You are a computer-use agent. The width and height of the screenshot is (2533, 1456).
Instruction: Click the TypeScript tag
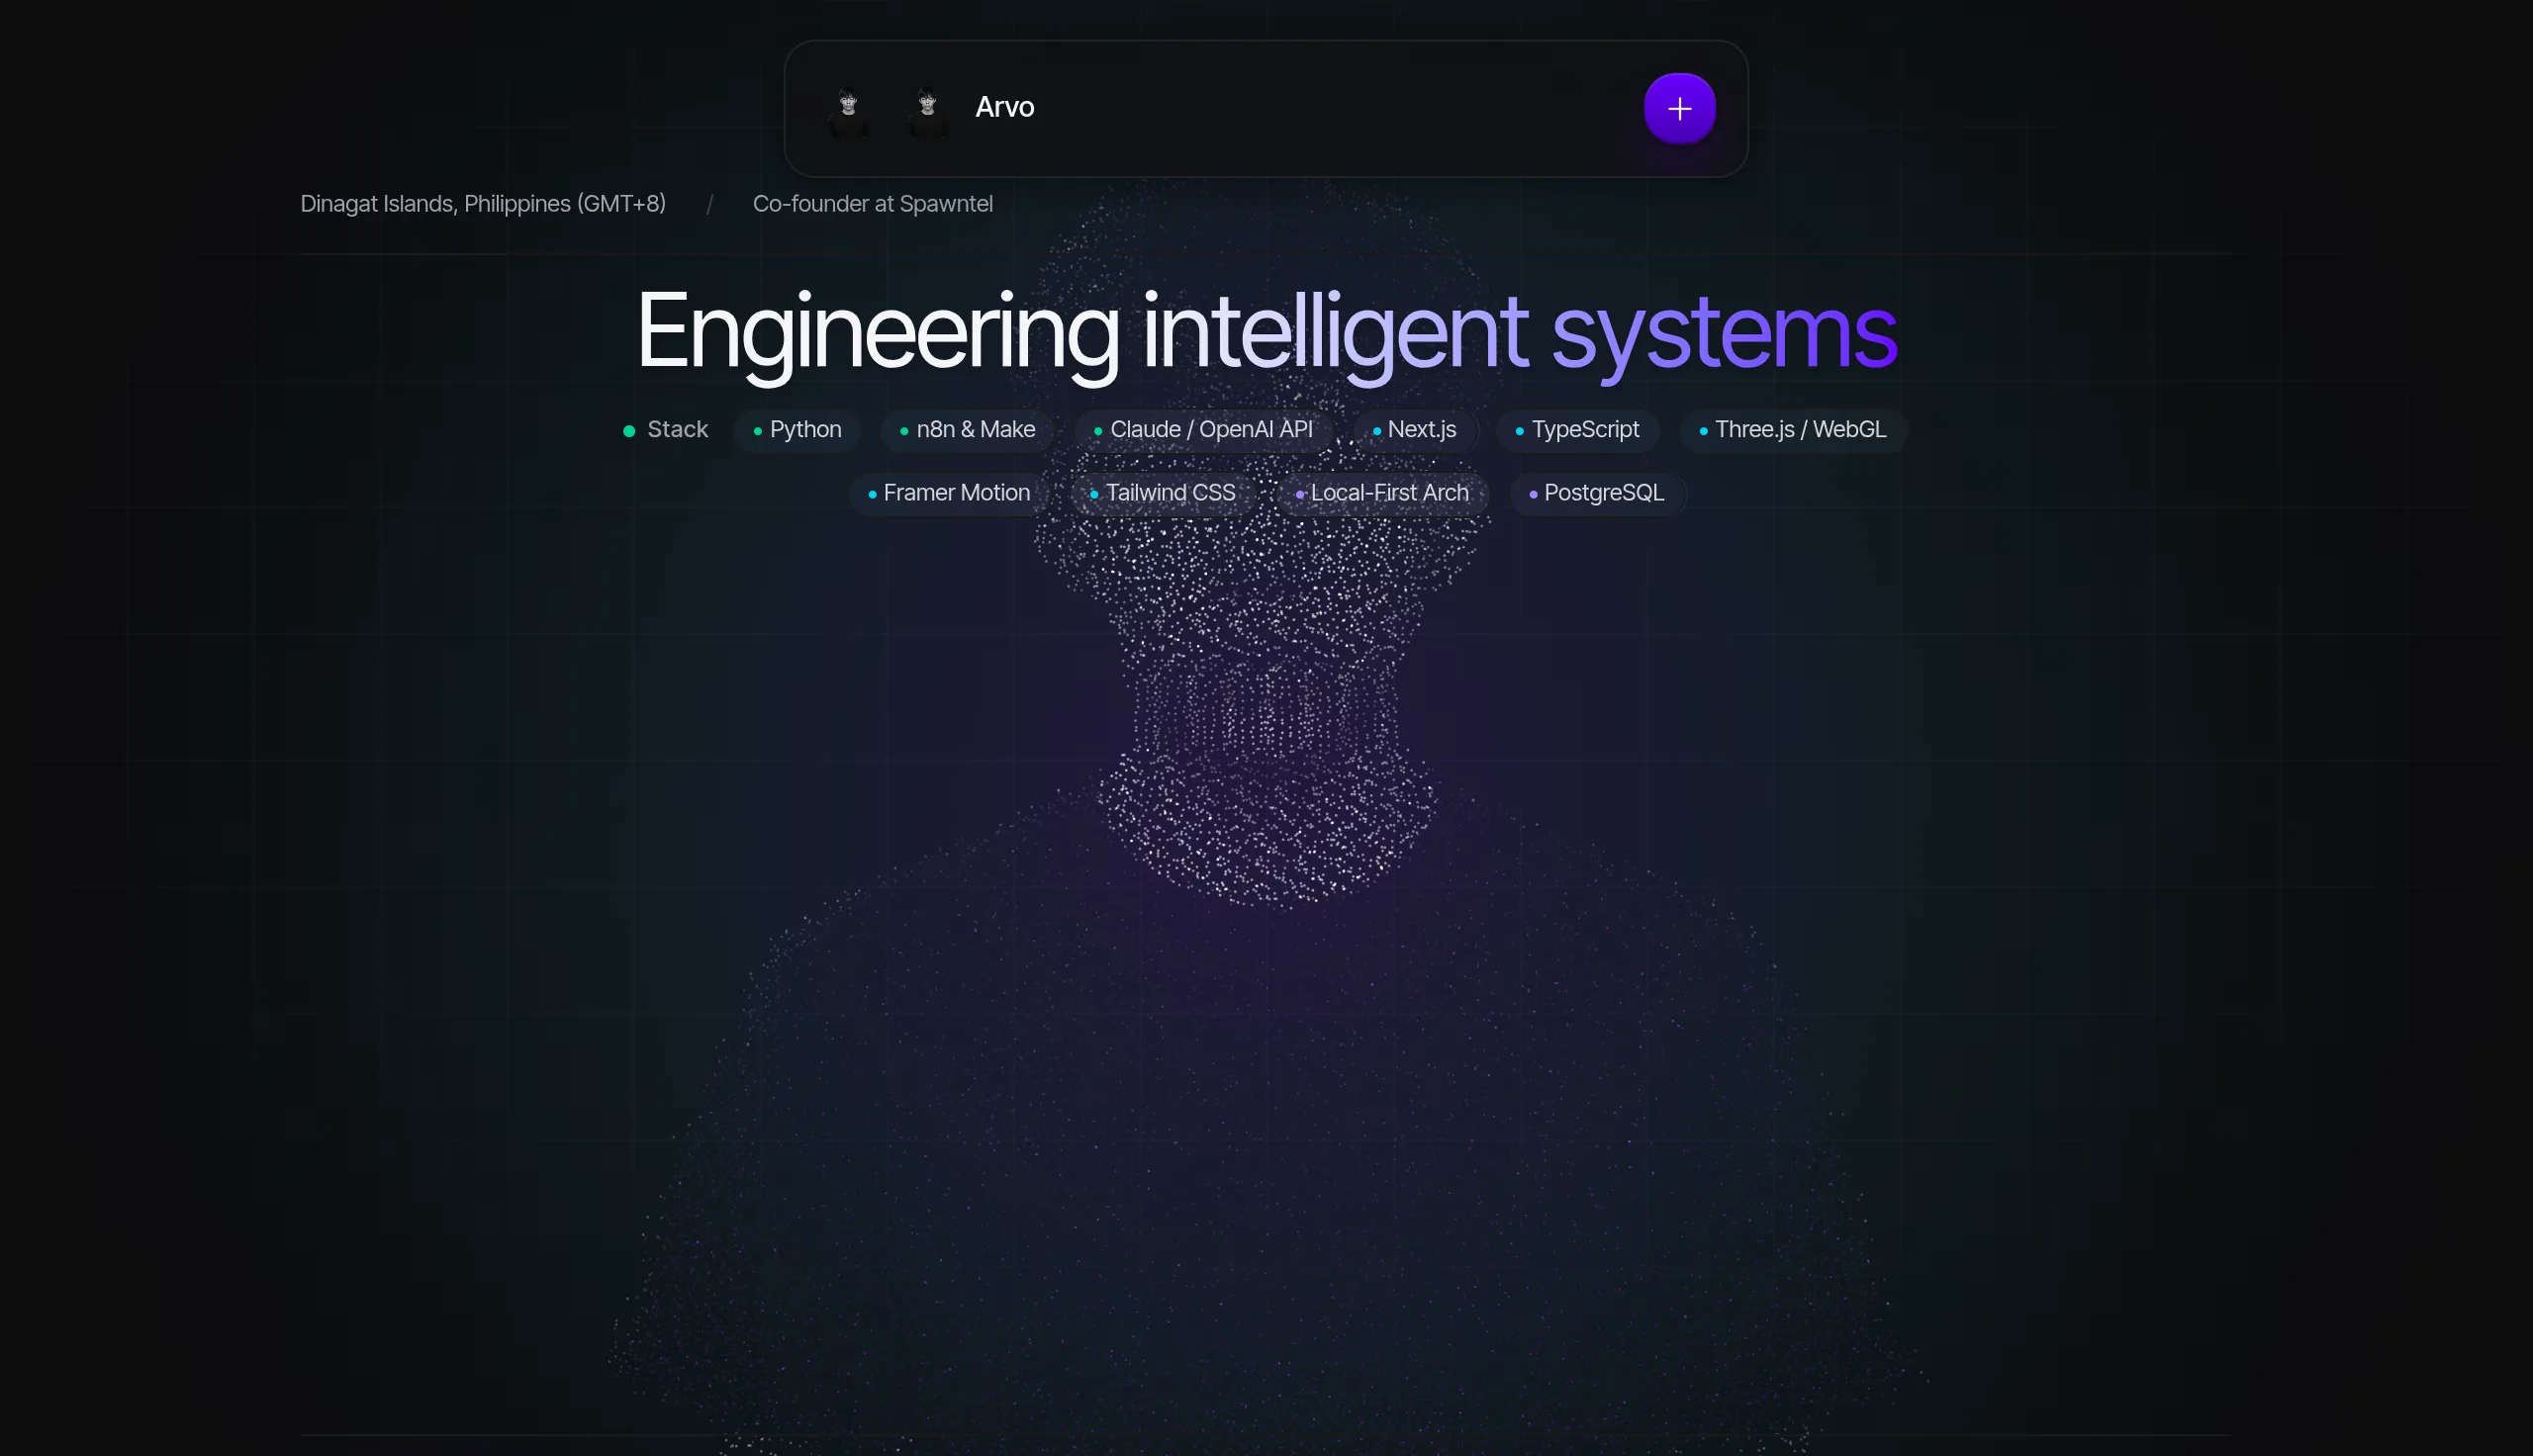click(x=1577, y=430)
